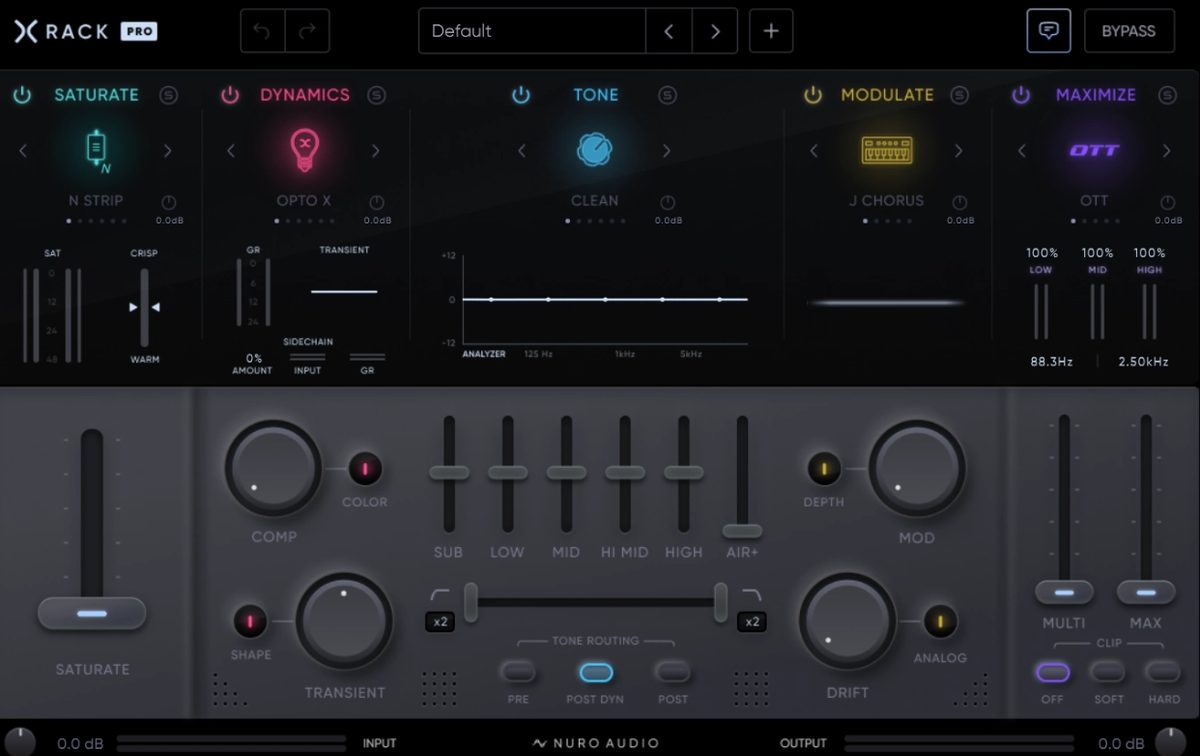1200x756 pixels.
Task: Click the Air+ EQ slider handle
Action: coord(742,531)
